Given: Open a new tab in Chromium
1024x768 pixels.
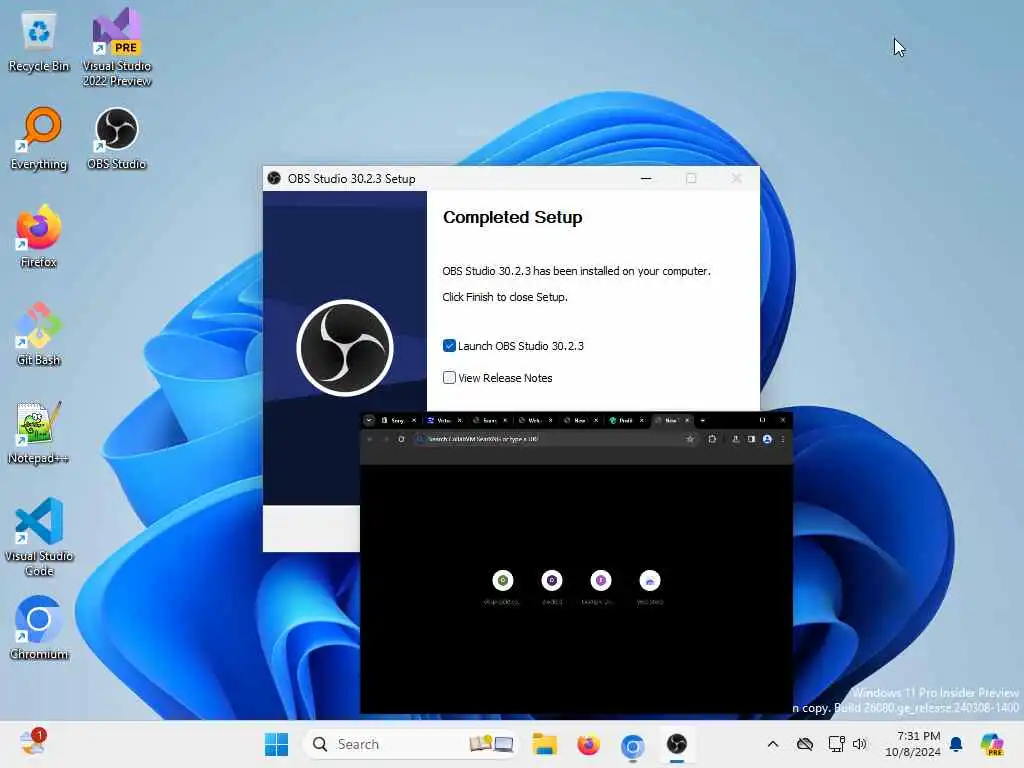Looking at the screenshot, I should click(x=703, y=420).
